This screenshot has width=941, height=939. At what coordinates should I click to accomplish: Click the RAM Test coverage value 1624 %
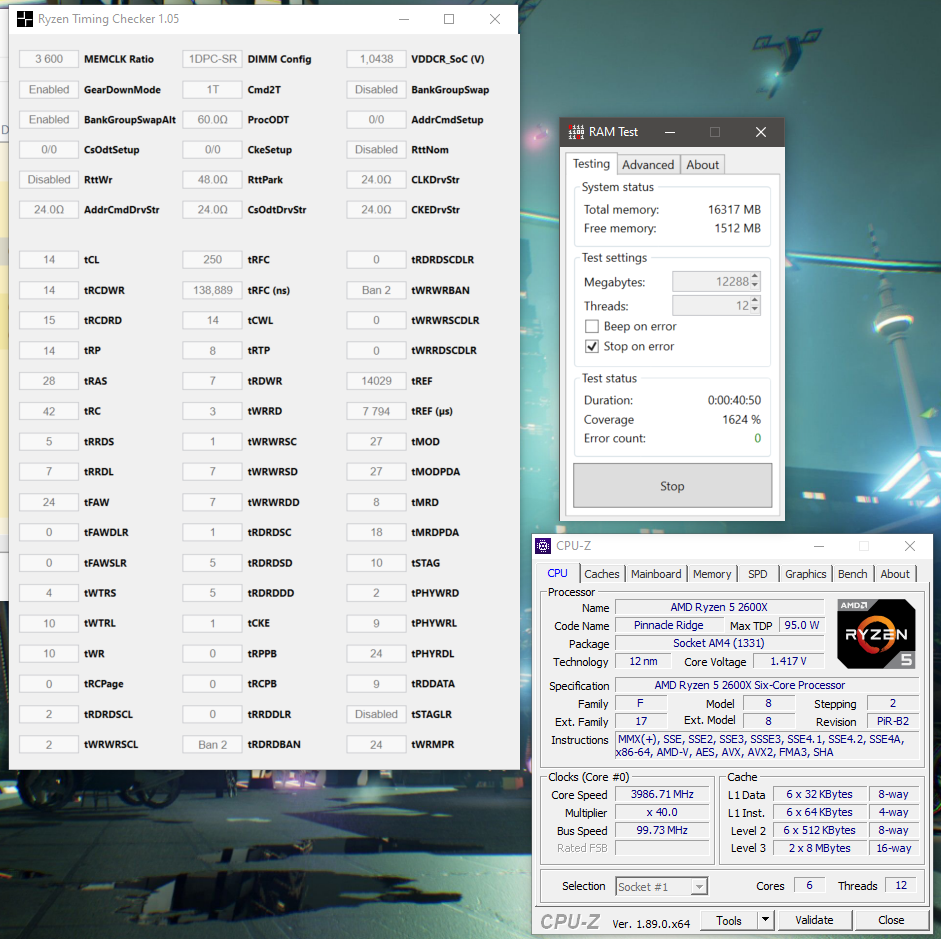pos(741,419)
